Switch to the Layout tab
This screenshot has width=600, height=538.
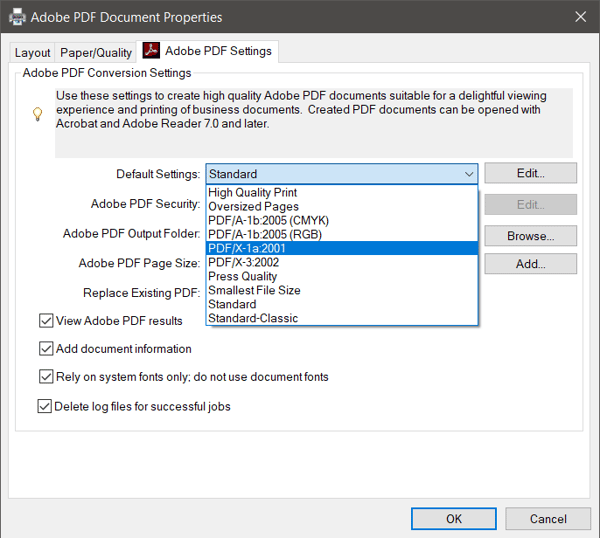33,52
